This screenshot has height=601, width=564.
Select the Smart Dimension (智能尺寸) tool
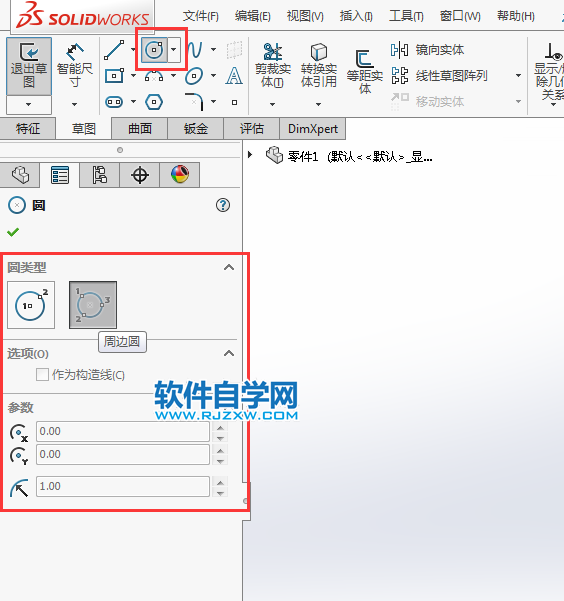pos(74,66)
